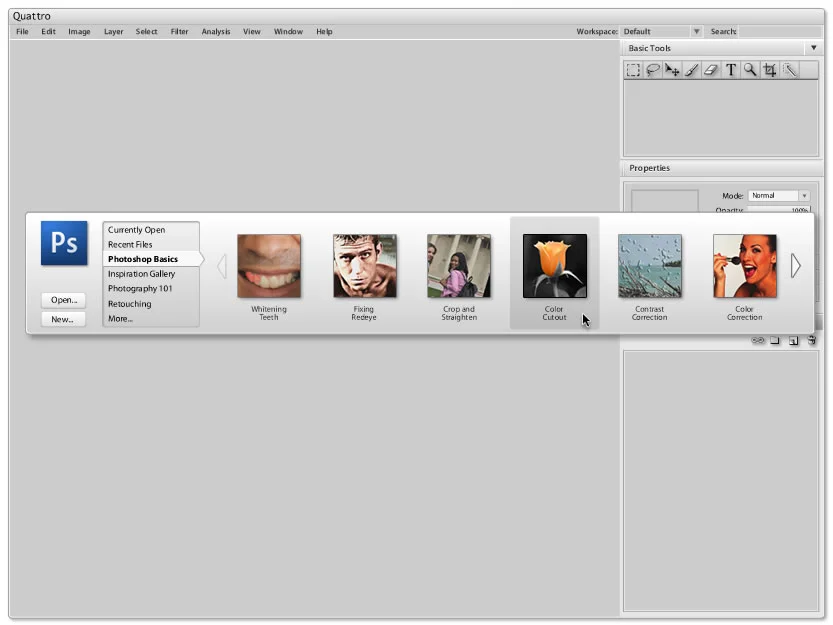Open the Color Correction thumbnail
The height and width of the screenshot is (625, 833).
pyautogui.click(x=745, y=266)
